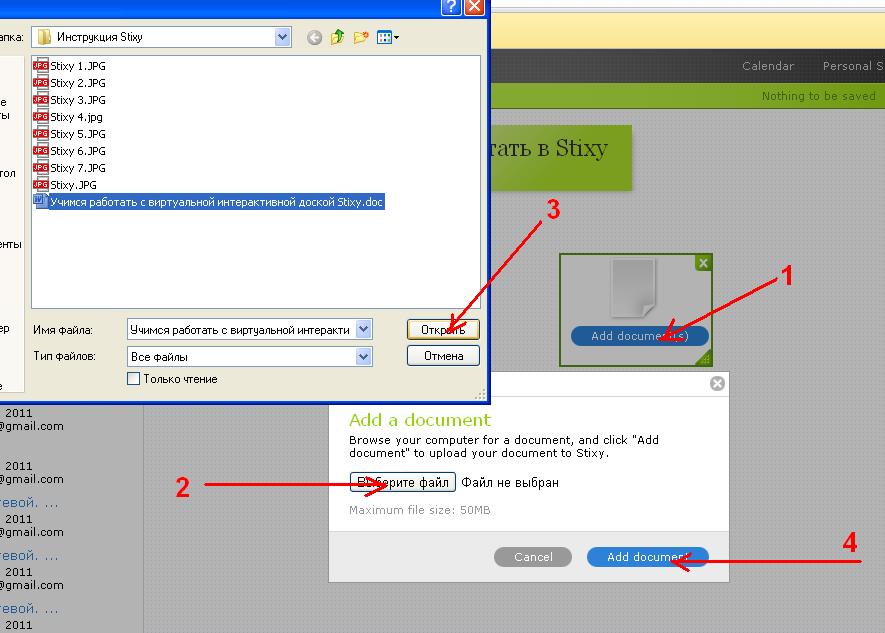Click the Back navigation icon in file dialog
885x633 pixels.
[314, 38]
